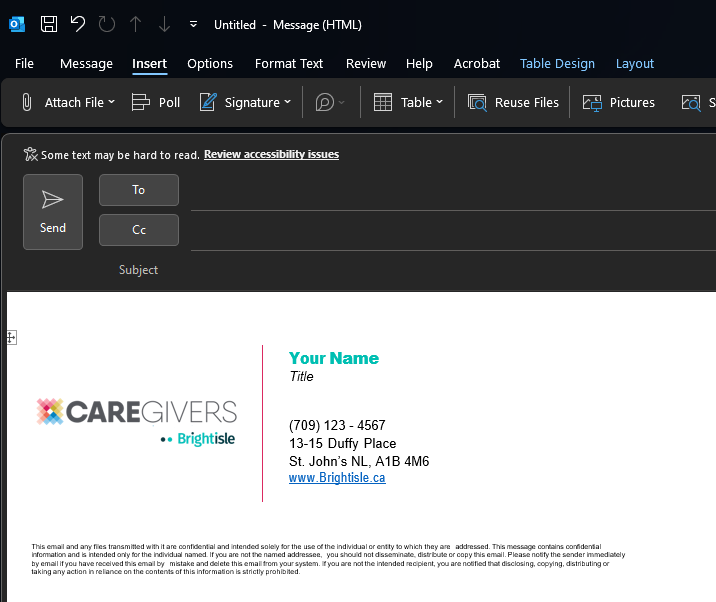Screen dimensions: 716x602
Task: Open the File menu
Action: [24, 63]
